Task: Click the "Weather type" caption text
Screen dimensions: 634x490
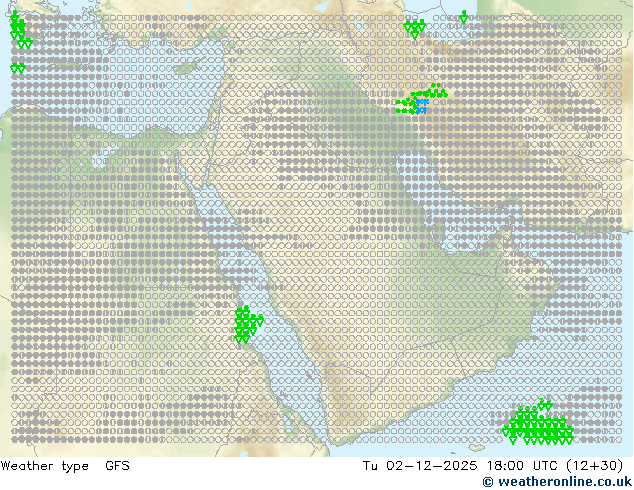Action: [x=45, y=466]
